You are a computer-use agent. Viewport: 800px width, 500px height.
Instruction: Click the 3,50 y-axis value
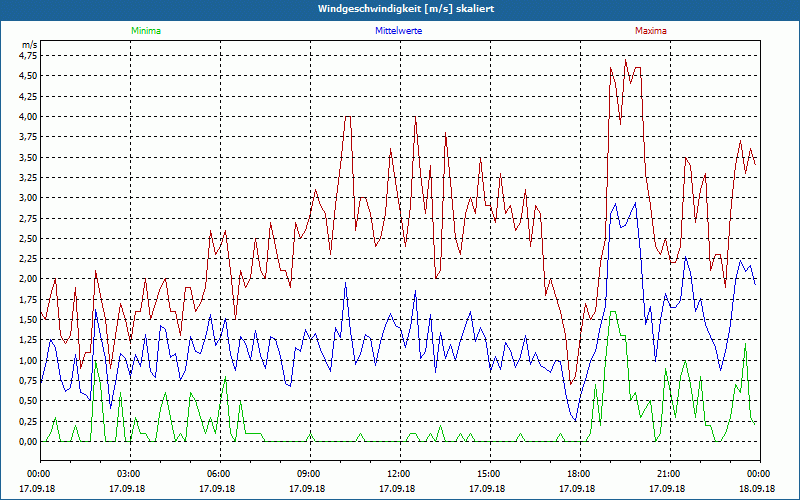(28, 157)
